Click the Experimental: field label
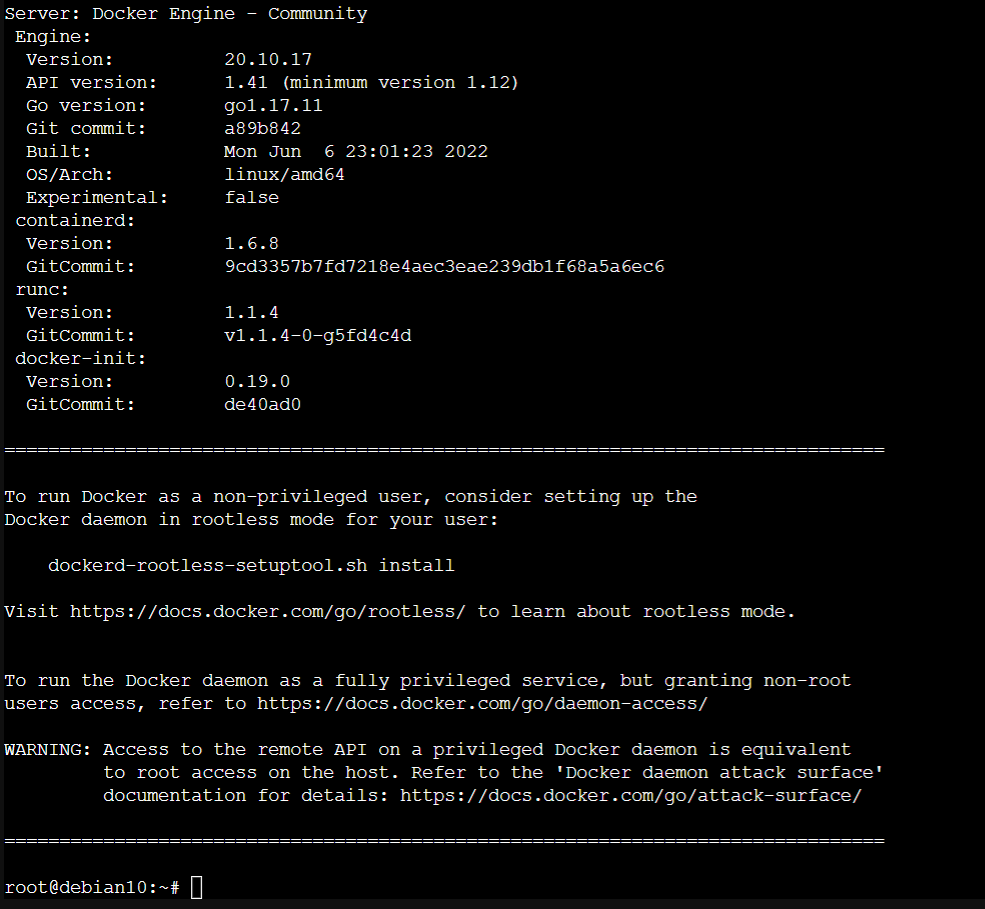Viewport: 985px width, 909px height. [x=97, y=197]
